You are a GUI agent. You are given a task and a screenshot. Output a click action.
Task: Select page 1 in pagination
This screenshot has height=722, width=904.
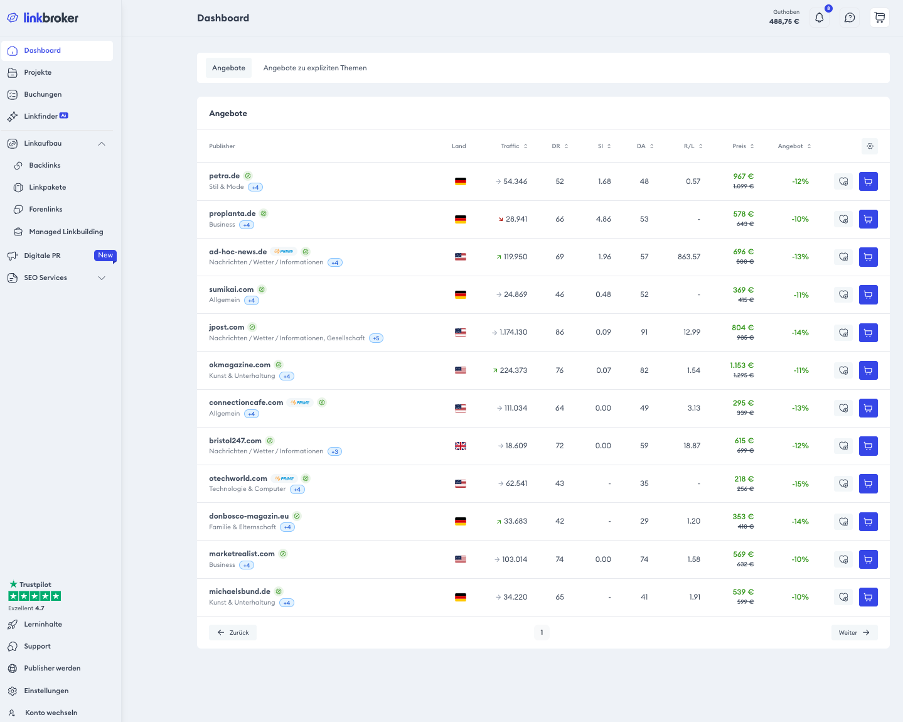click(x=541, y=633)
